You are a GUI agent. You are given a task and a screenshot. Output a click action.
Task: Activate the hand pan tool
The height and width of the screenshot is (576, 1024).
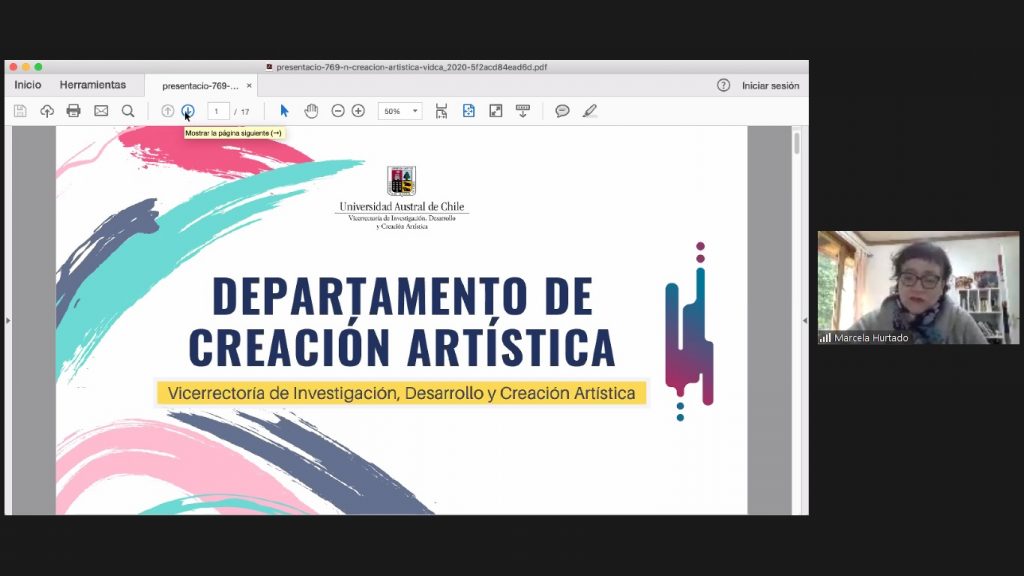[312, 111]
